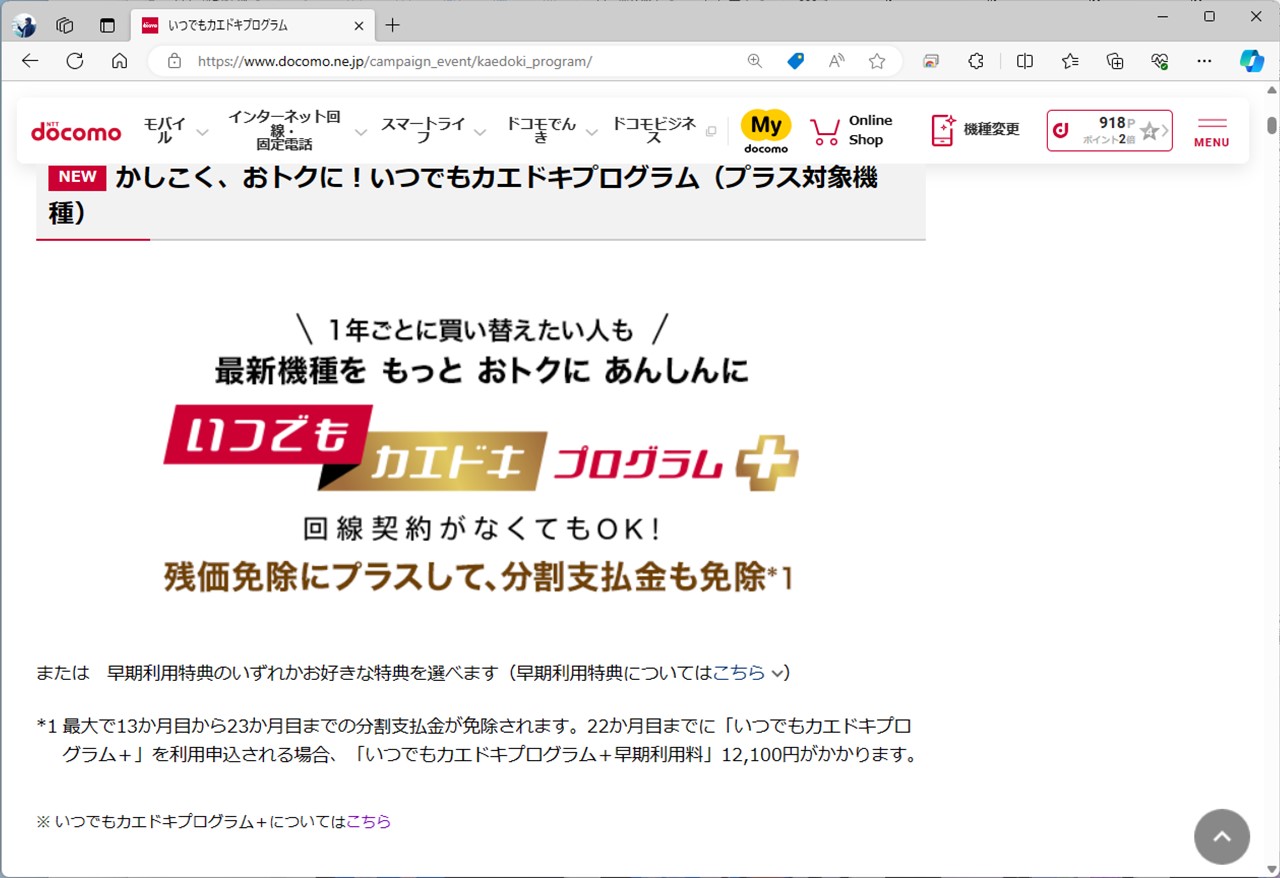Toggle Read aloud for the page

835,61
